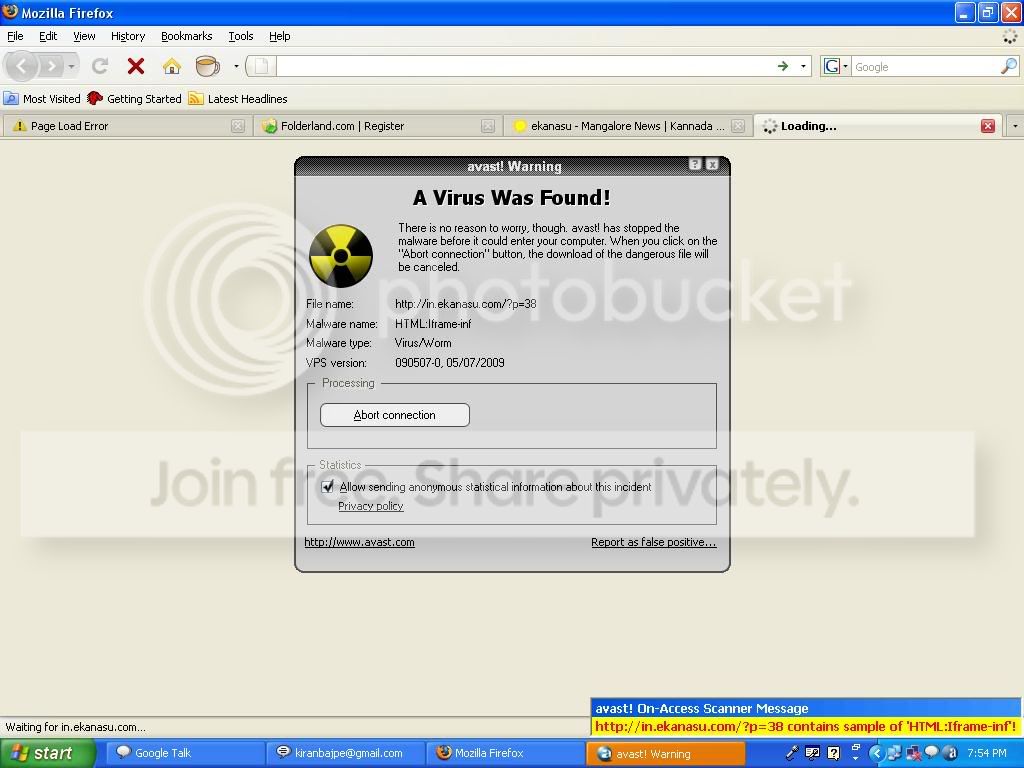Expand the address bar history dropdown
Screen dimensions: 1024x768
(803, 66)
